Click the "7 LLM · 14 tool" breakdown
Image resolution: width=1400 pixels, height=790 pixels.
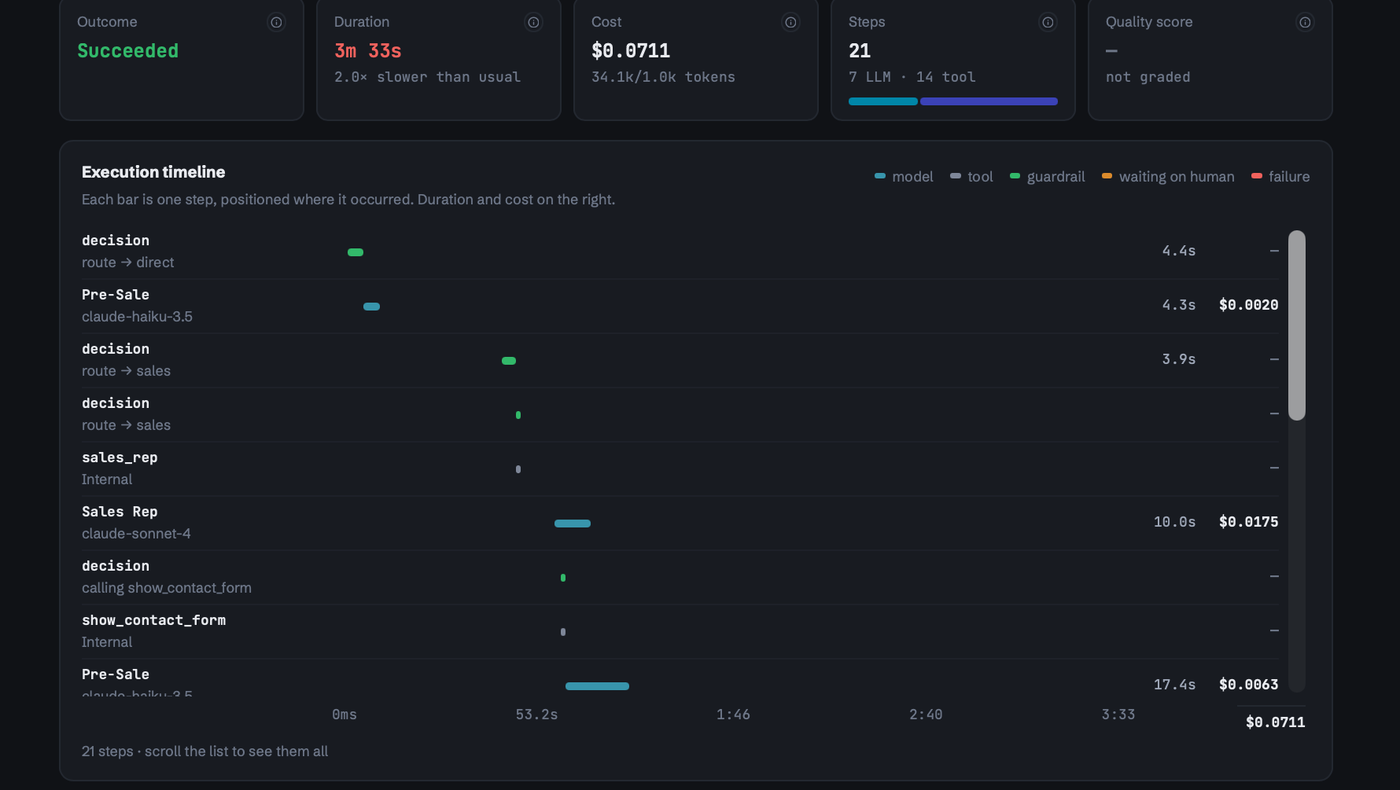(912, 77)
